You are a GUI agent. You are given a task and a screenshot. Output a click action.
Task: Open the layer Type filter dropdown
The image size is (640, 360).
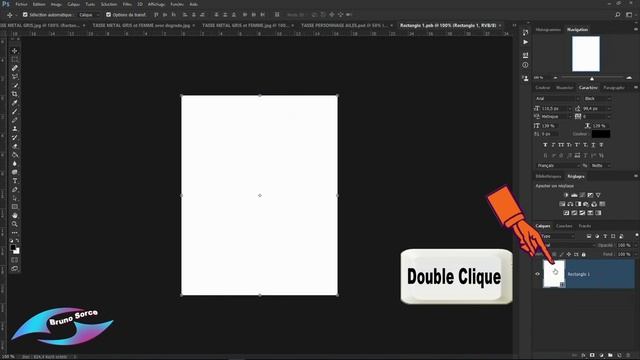tap(558, 236)
